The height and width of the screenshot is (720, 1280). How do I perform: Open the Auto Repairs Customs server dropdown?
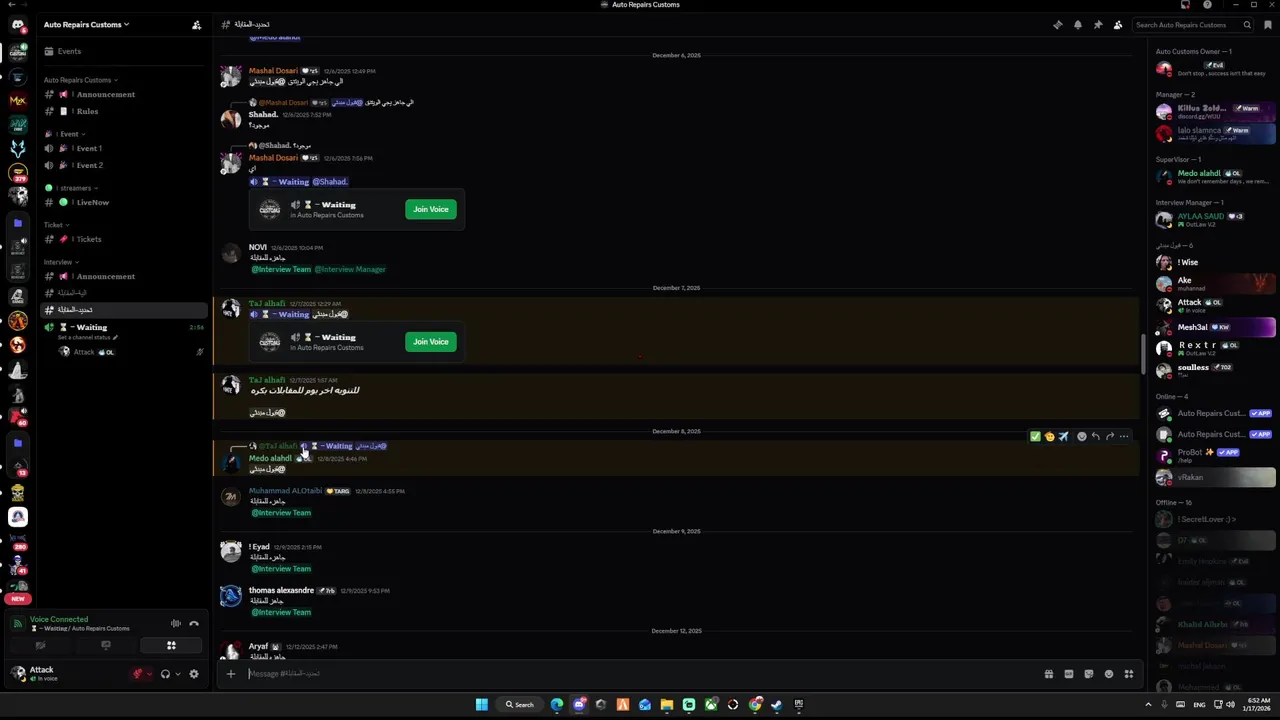click(x=86, y=25)
